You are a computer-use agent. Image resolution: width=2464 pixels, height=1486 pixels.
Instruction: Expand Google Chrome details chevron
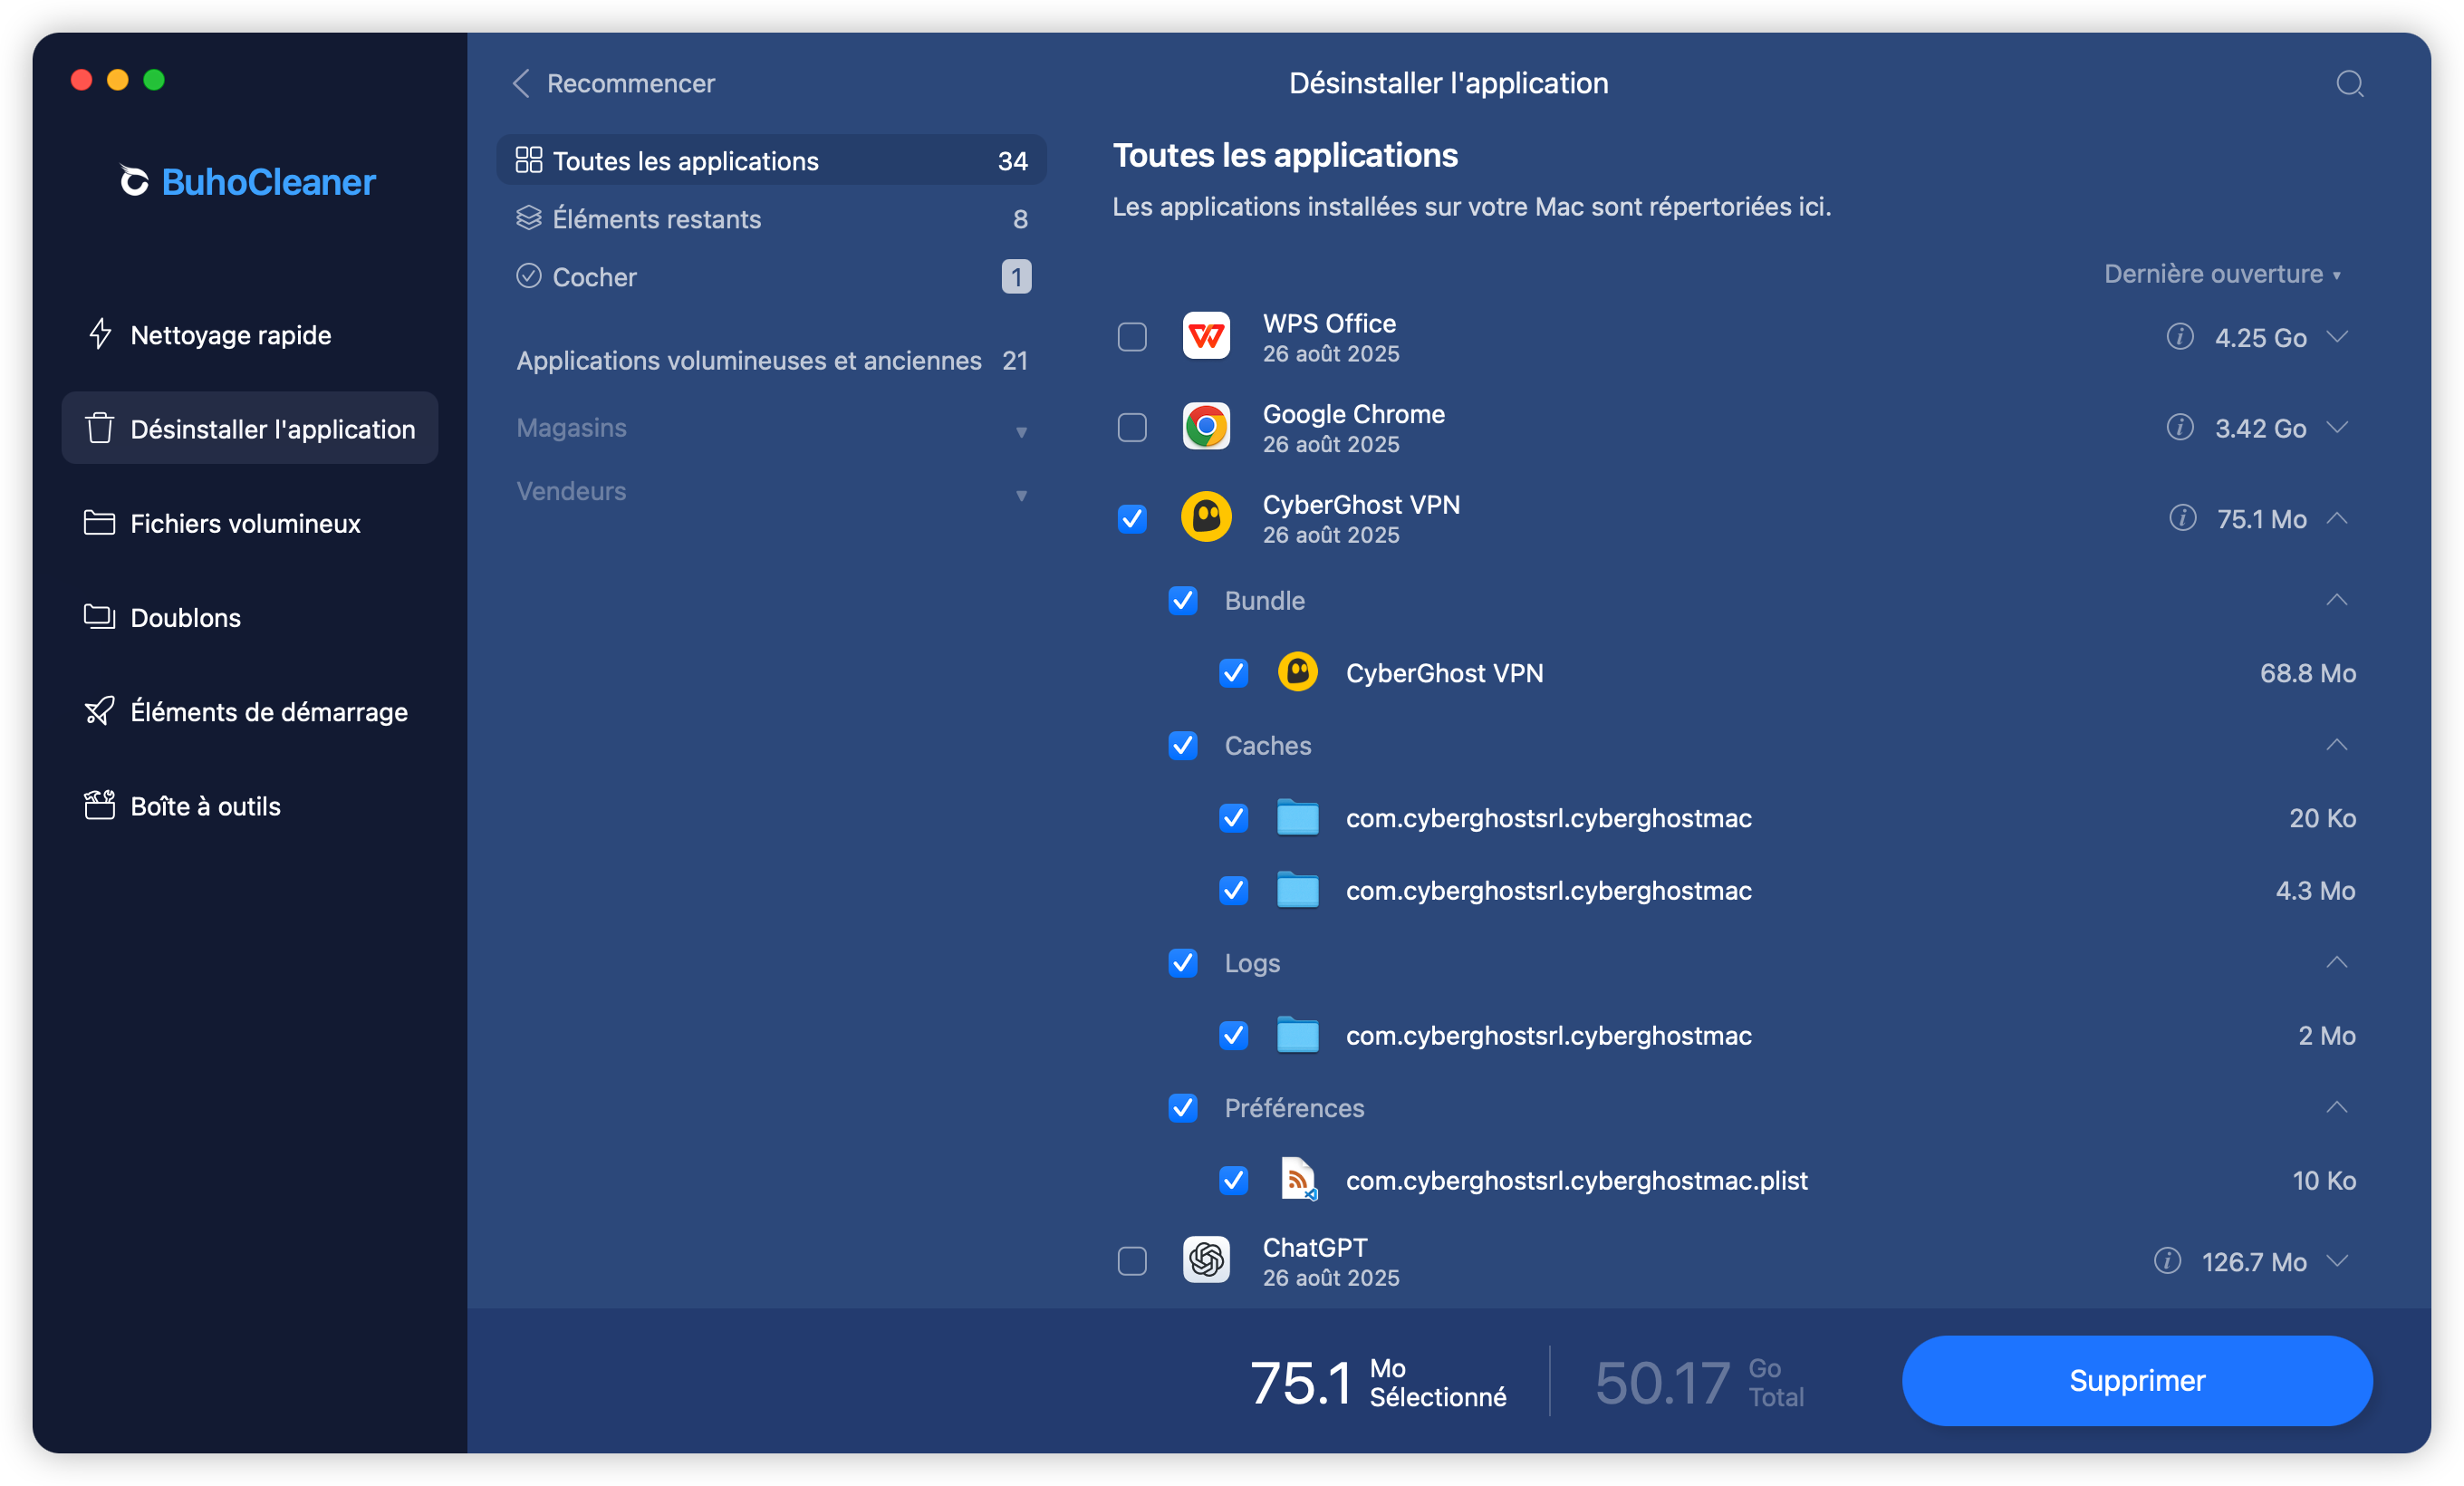coord(2336,428)
